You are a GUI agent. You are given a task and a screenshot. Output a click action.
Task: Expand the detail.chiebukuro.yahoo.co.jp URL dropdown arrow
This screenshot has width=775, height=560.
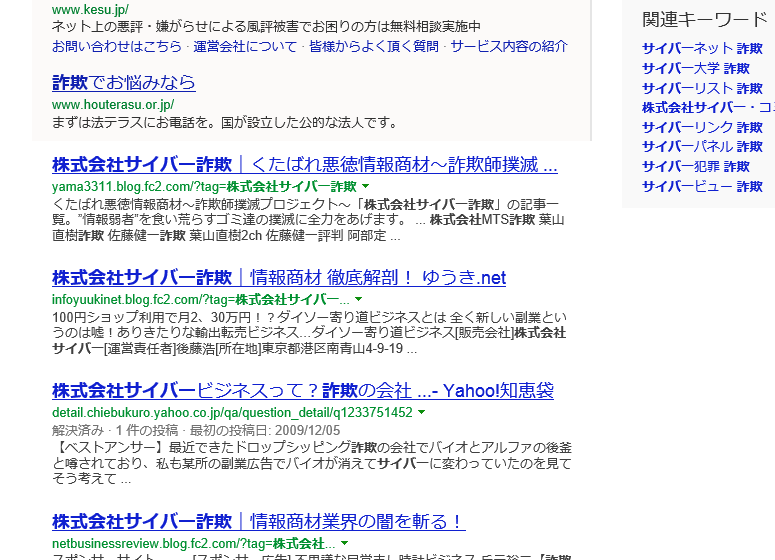pos(422,412)
